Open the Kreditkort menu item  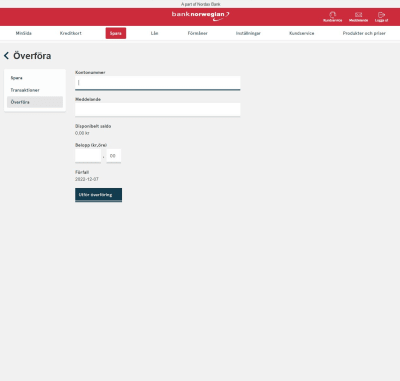[x=71, y=33]
